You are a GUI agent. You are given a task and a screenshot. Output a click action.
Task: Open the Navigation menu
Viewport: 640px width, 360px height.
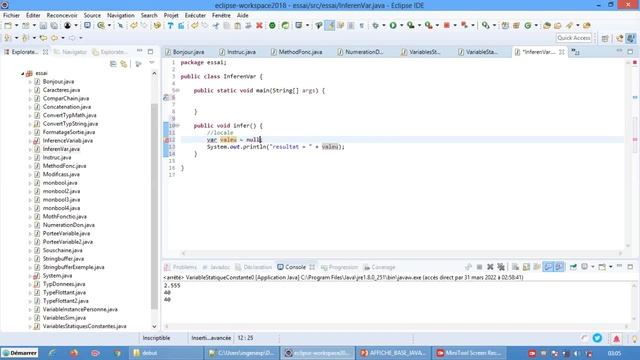(121, 15)
